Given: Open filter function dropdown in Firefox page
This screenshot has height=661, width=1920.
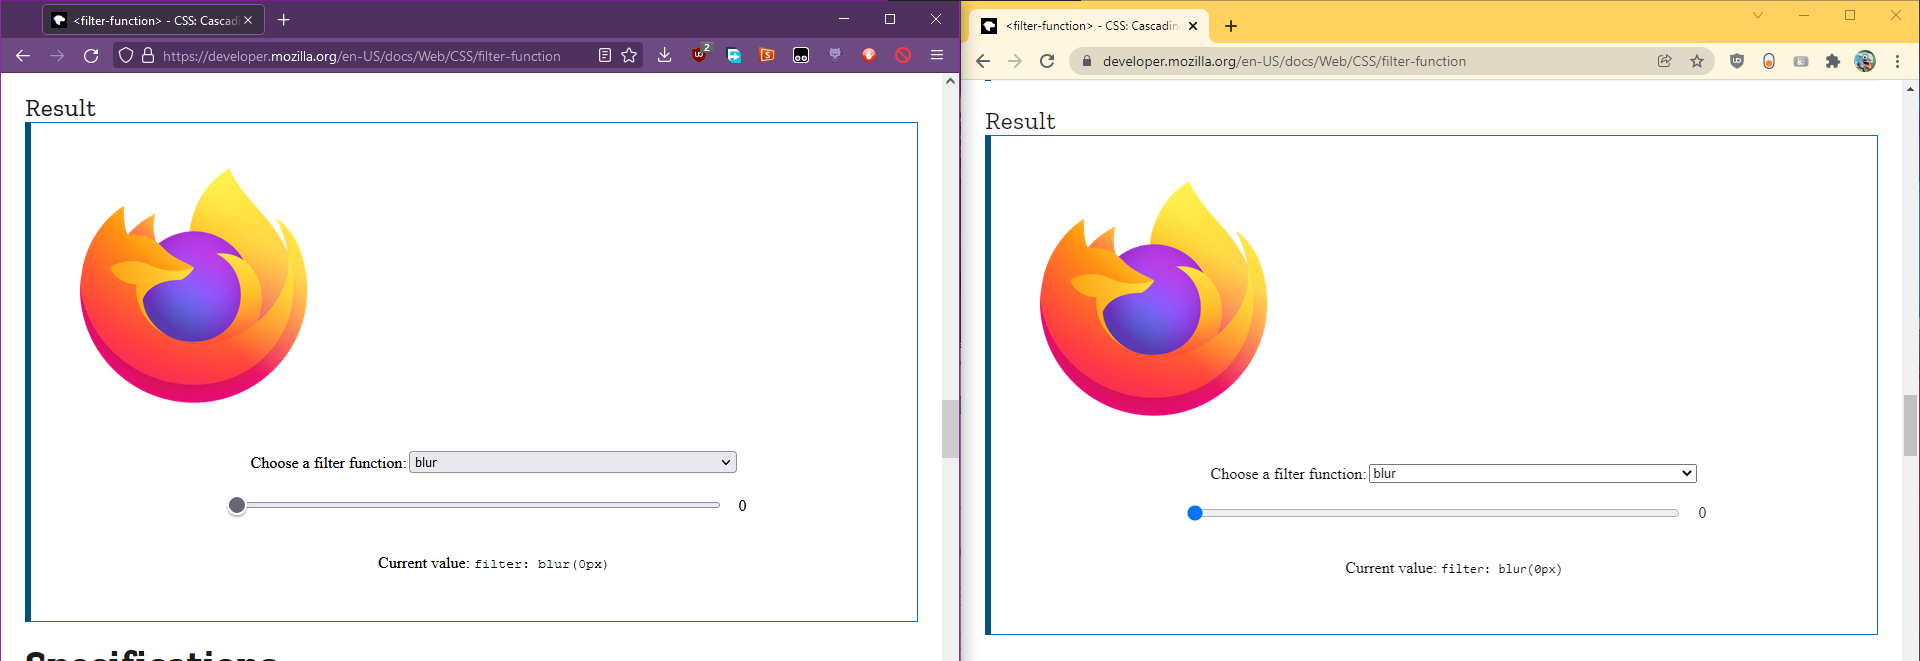Looking at the screenshot, I should (573, 462).
